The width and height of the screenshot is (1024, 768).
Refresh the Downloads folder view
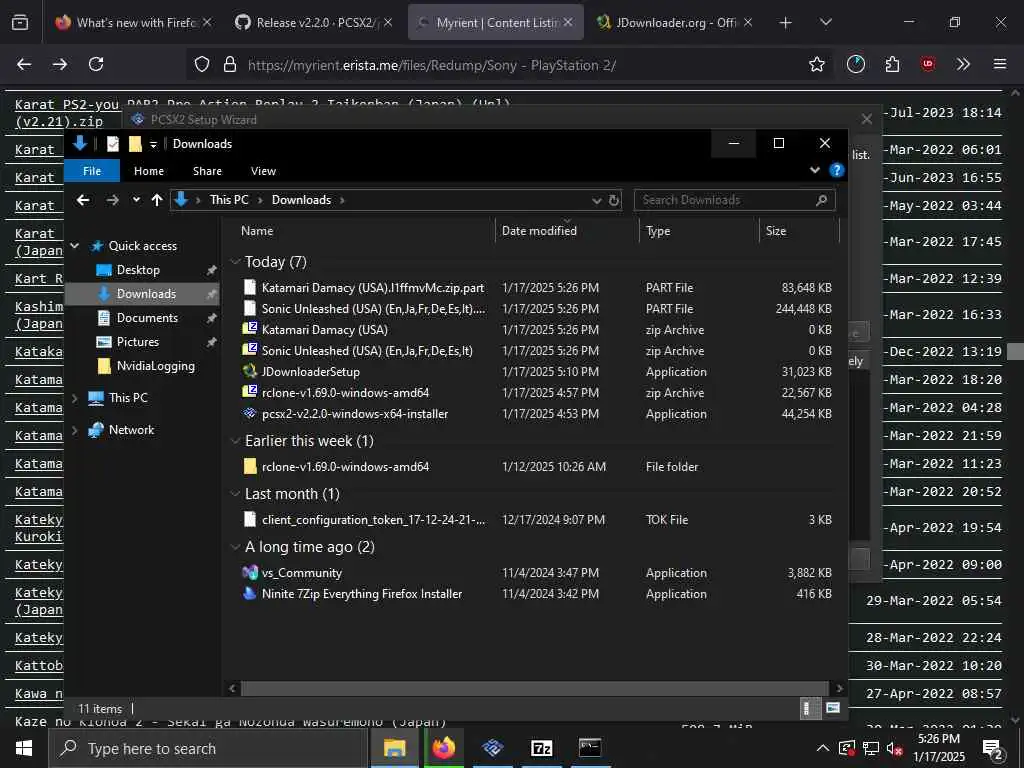[x=614, y=200]
